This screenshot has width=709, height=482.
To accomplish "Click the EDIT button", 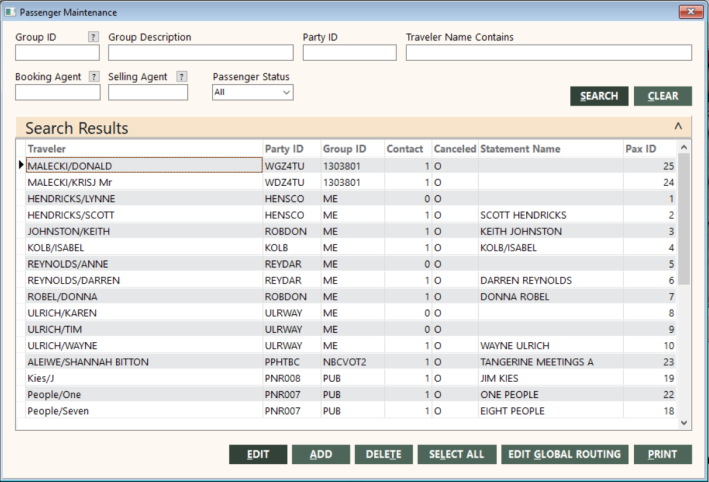I will pyautogui.click(x=258, y=454).
